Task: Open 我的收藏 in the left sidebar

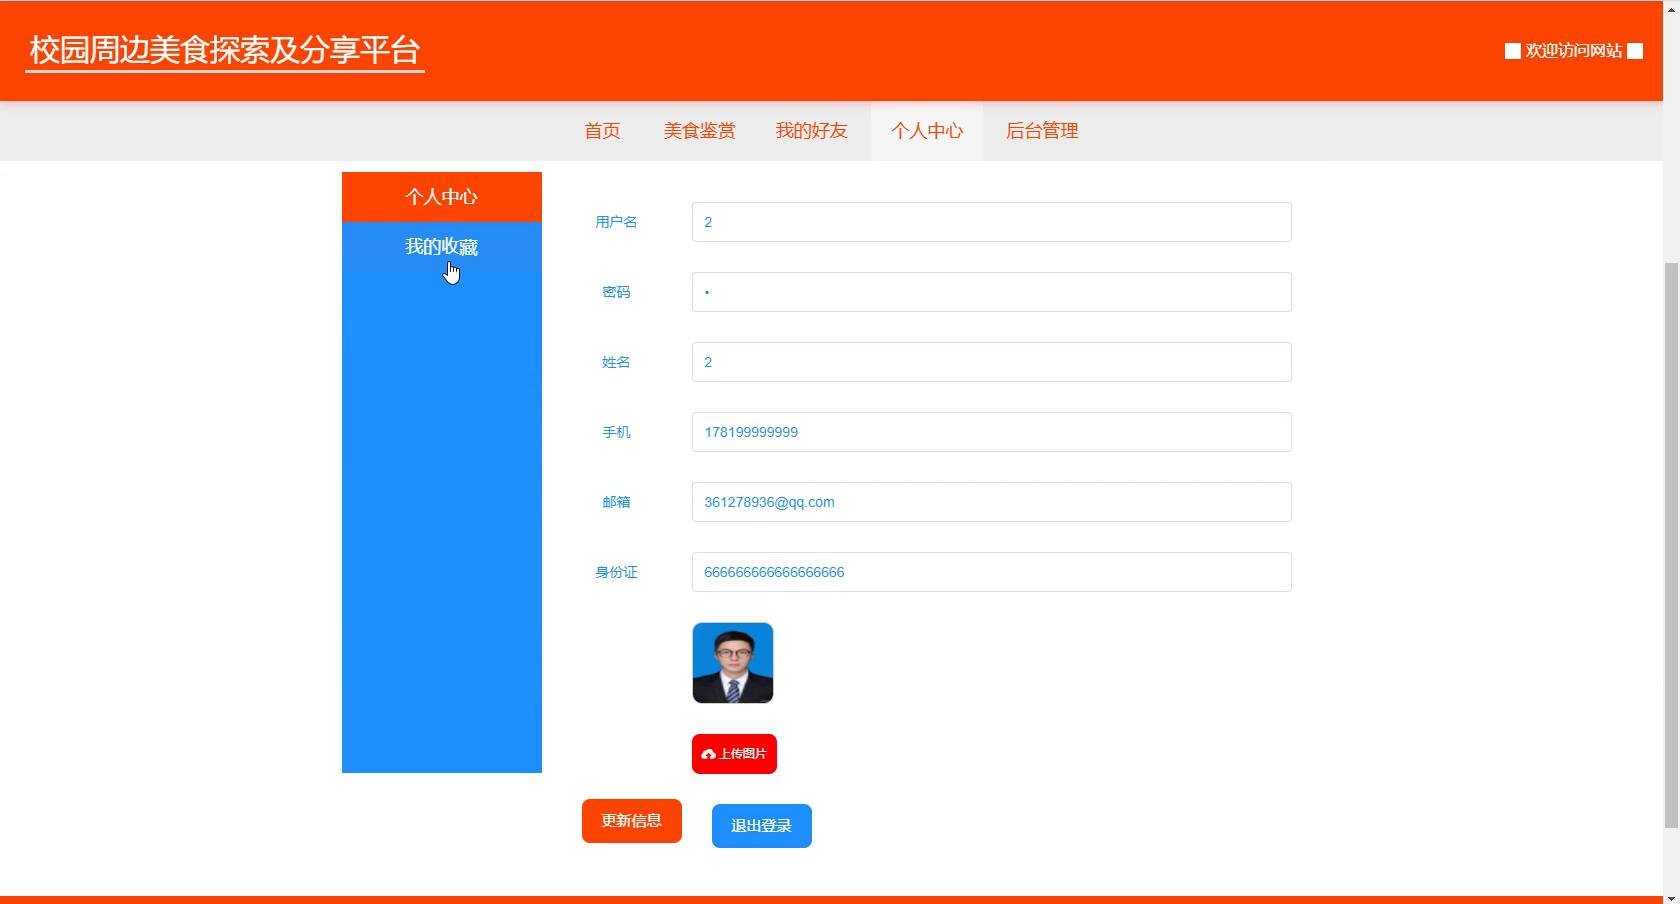Action: (x=441, y=247)
